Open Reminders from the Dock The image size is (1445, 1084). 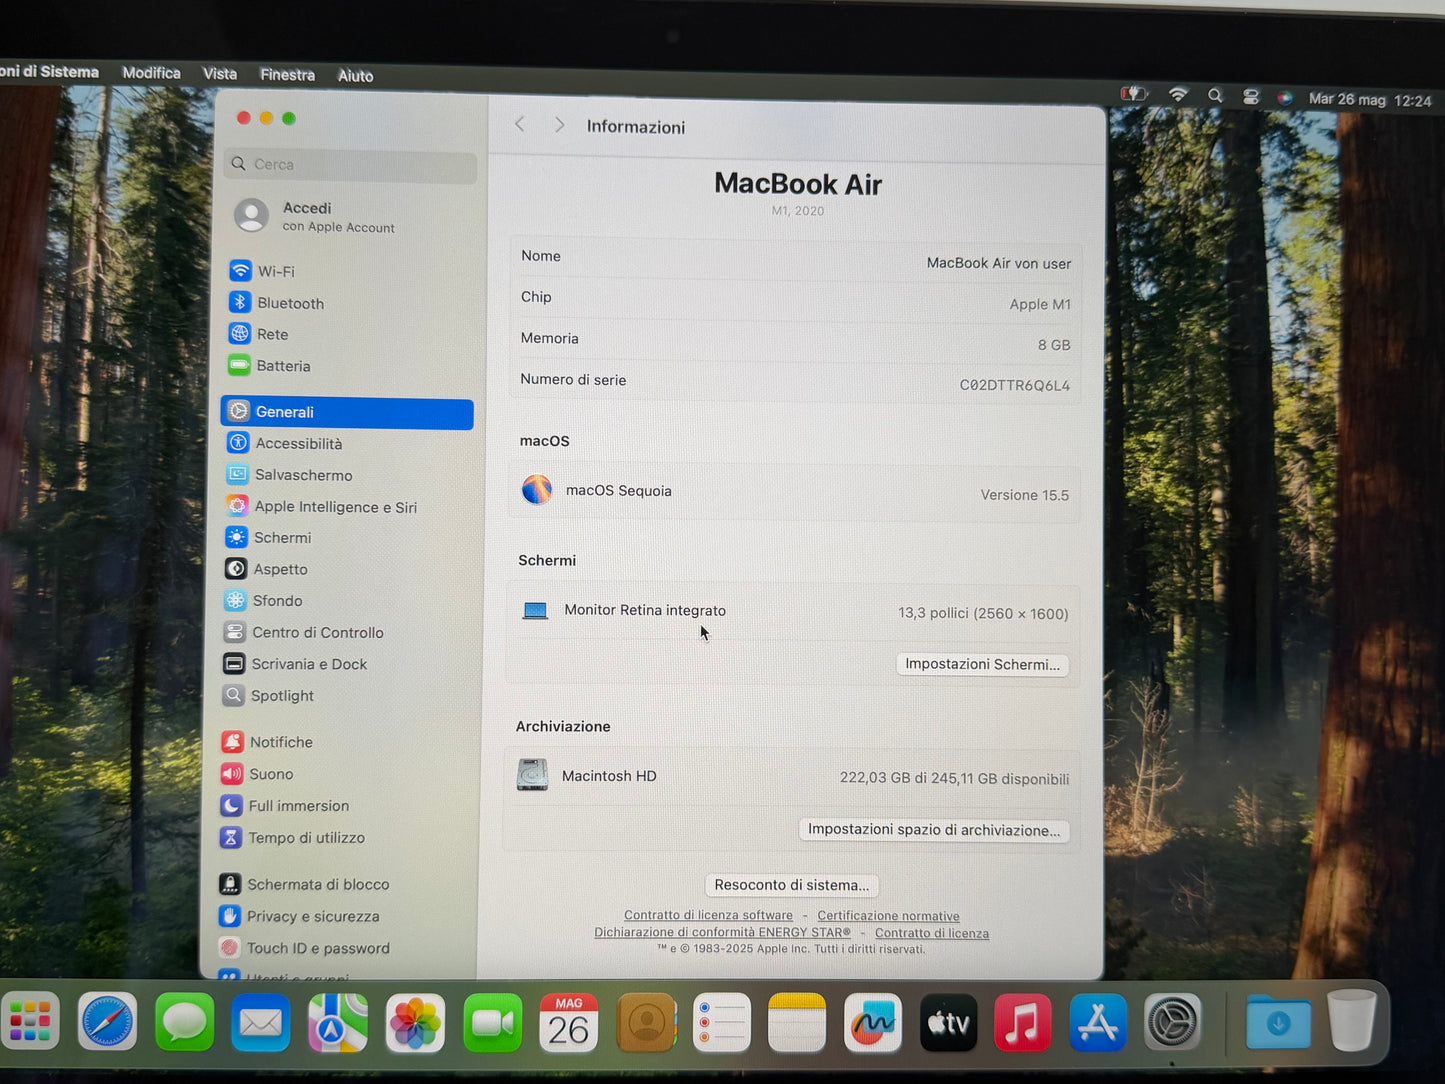(721, 1023)
